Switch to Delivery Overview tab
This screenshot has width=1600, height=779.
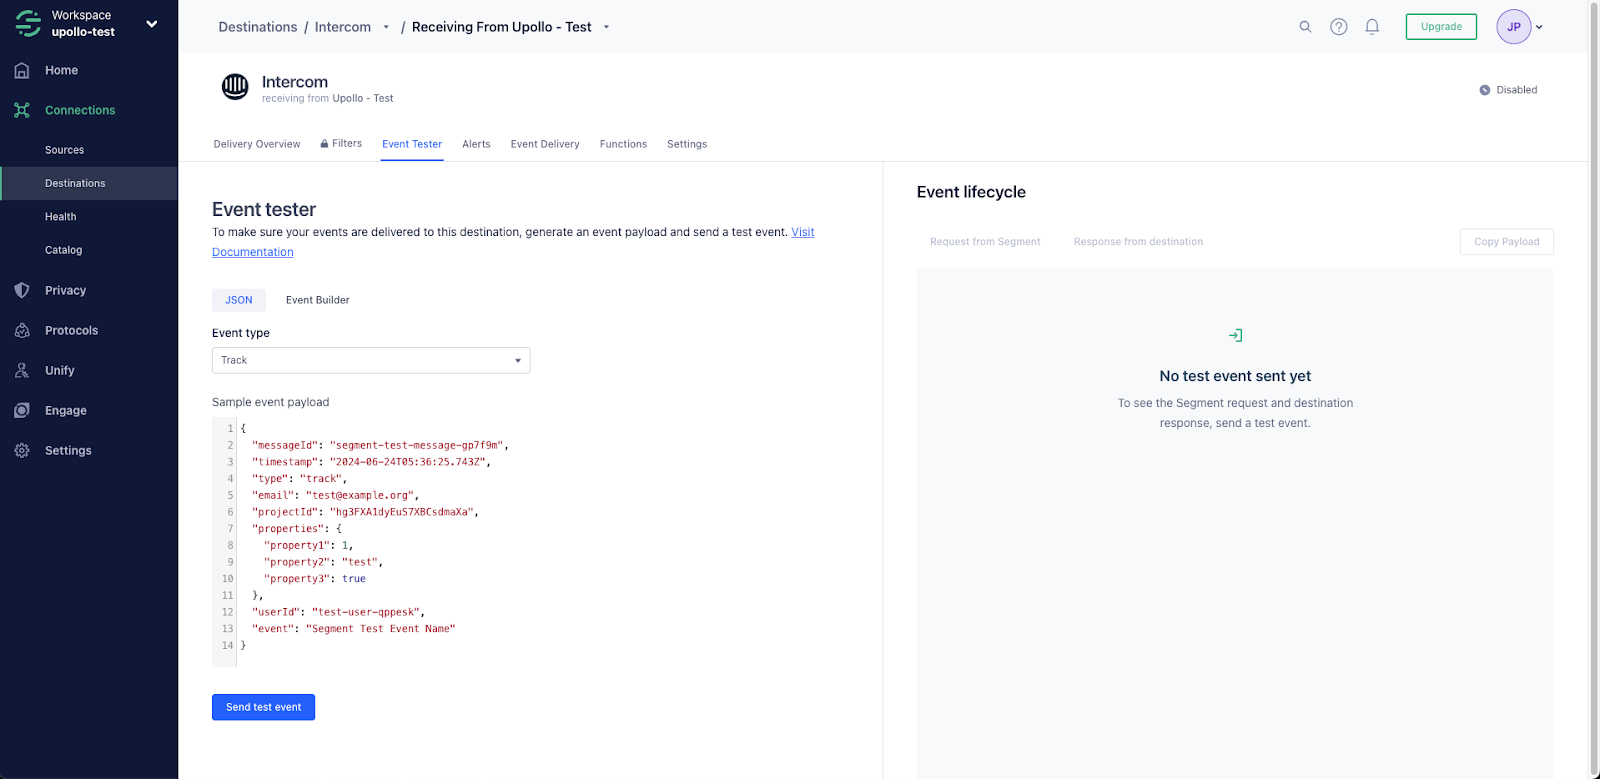[257, 144]
